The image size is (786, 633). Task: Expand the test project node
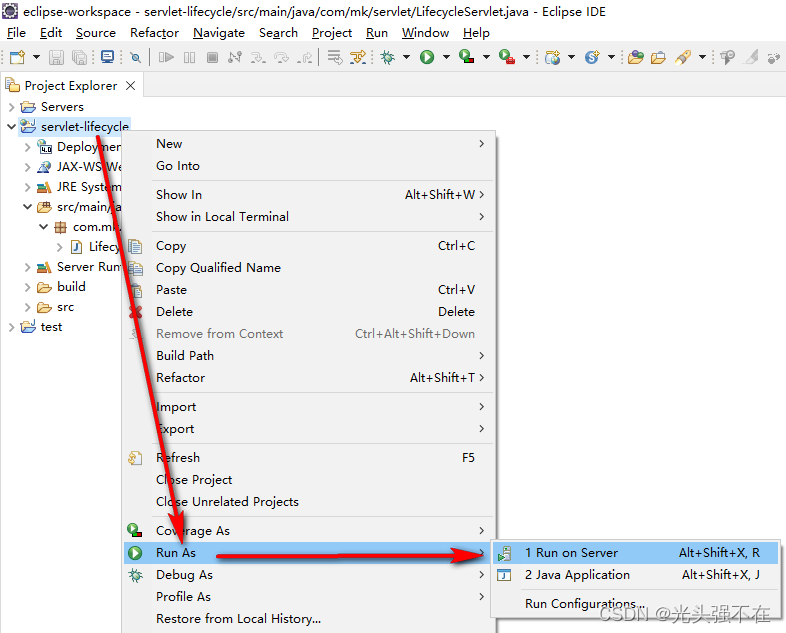12,327
